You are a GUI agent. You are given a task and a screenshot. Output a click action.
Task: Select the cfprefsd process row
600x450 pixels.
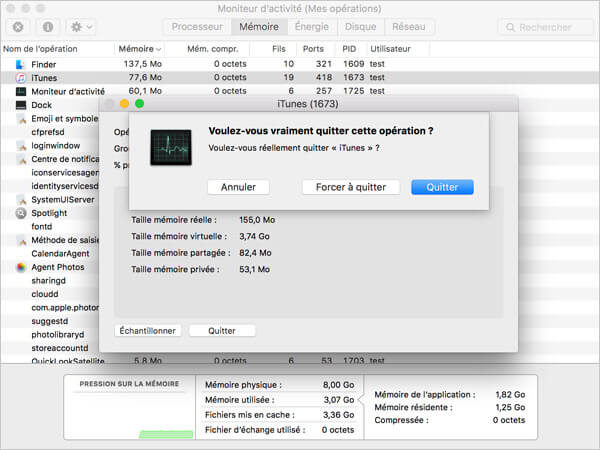[x=50, y=132]
